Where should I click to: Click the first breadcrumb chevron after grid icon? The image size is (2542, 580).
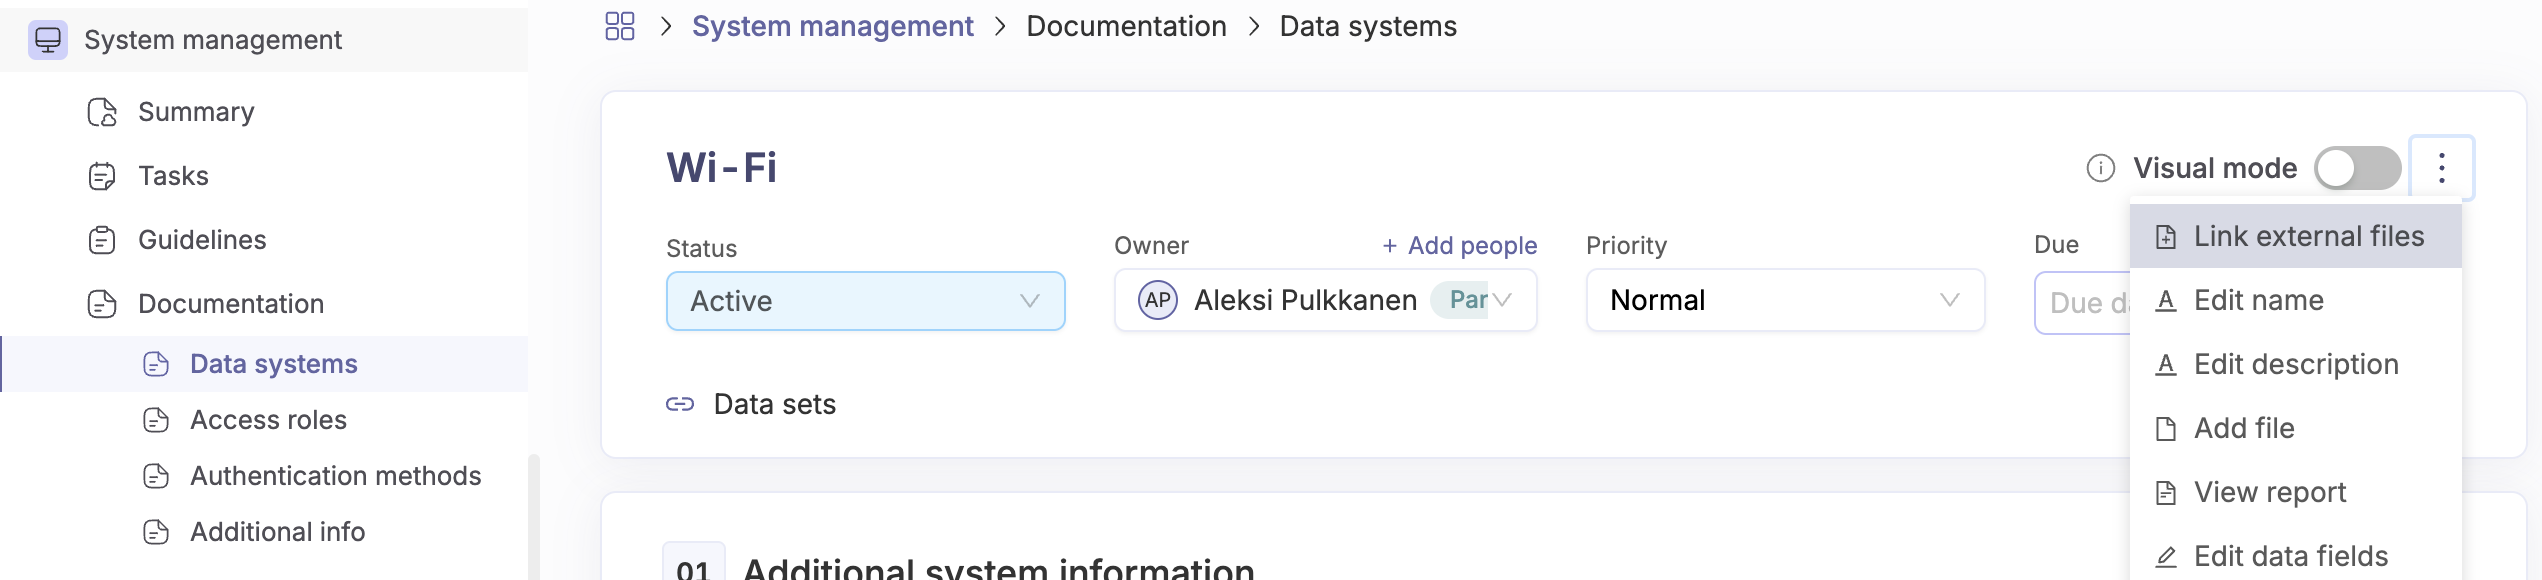click(666, 26)
